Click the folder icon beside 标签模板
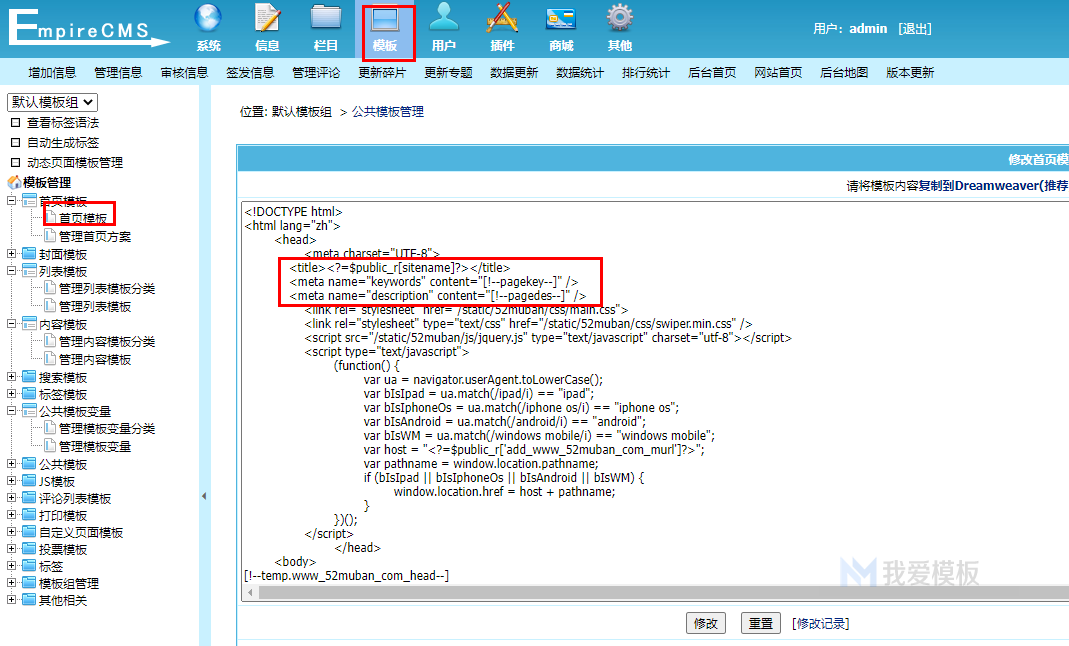The height and width of the screenshot is (646, 1069). pos(29,394)
